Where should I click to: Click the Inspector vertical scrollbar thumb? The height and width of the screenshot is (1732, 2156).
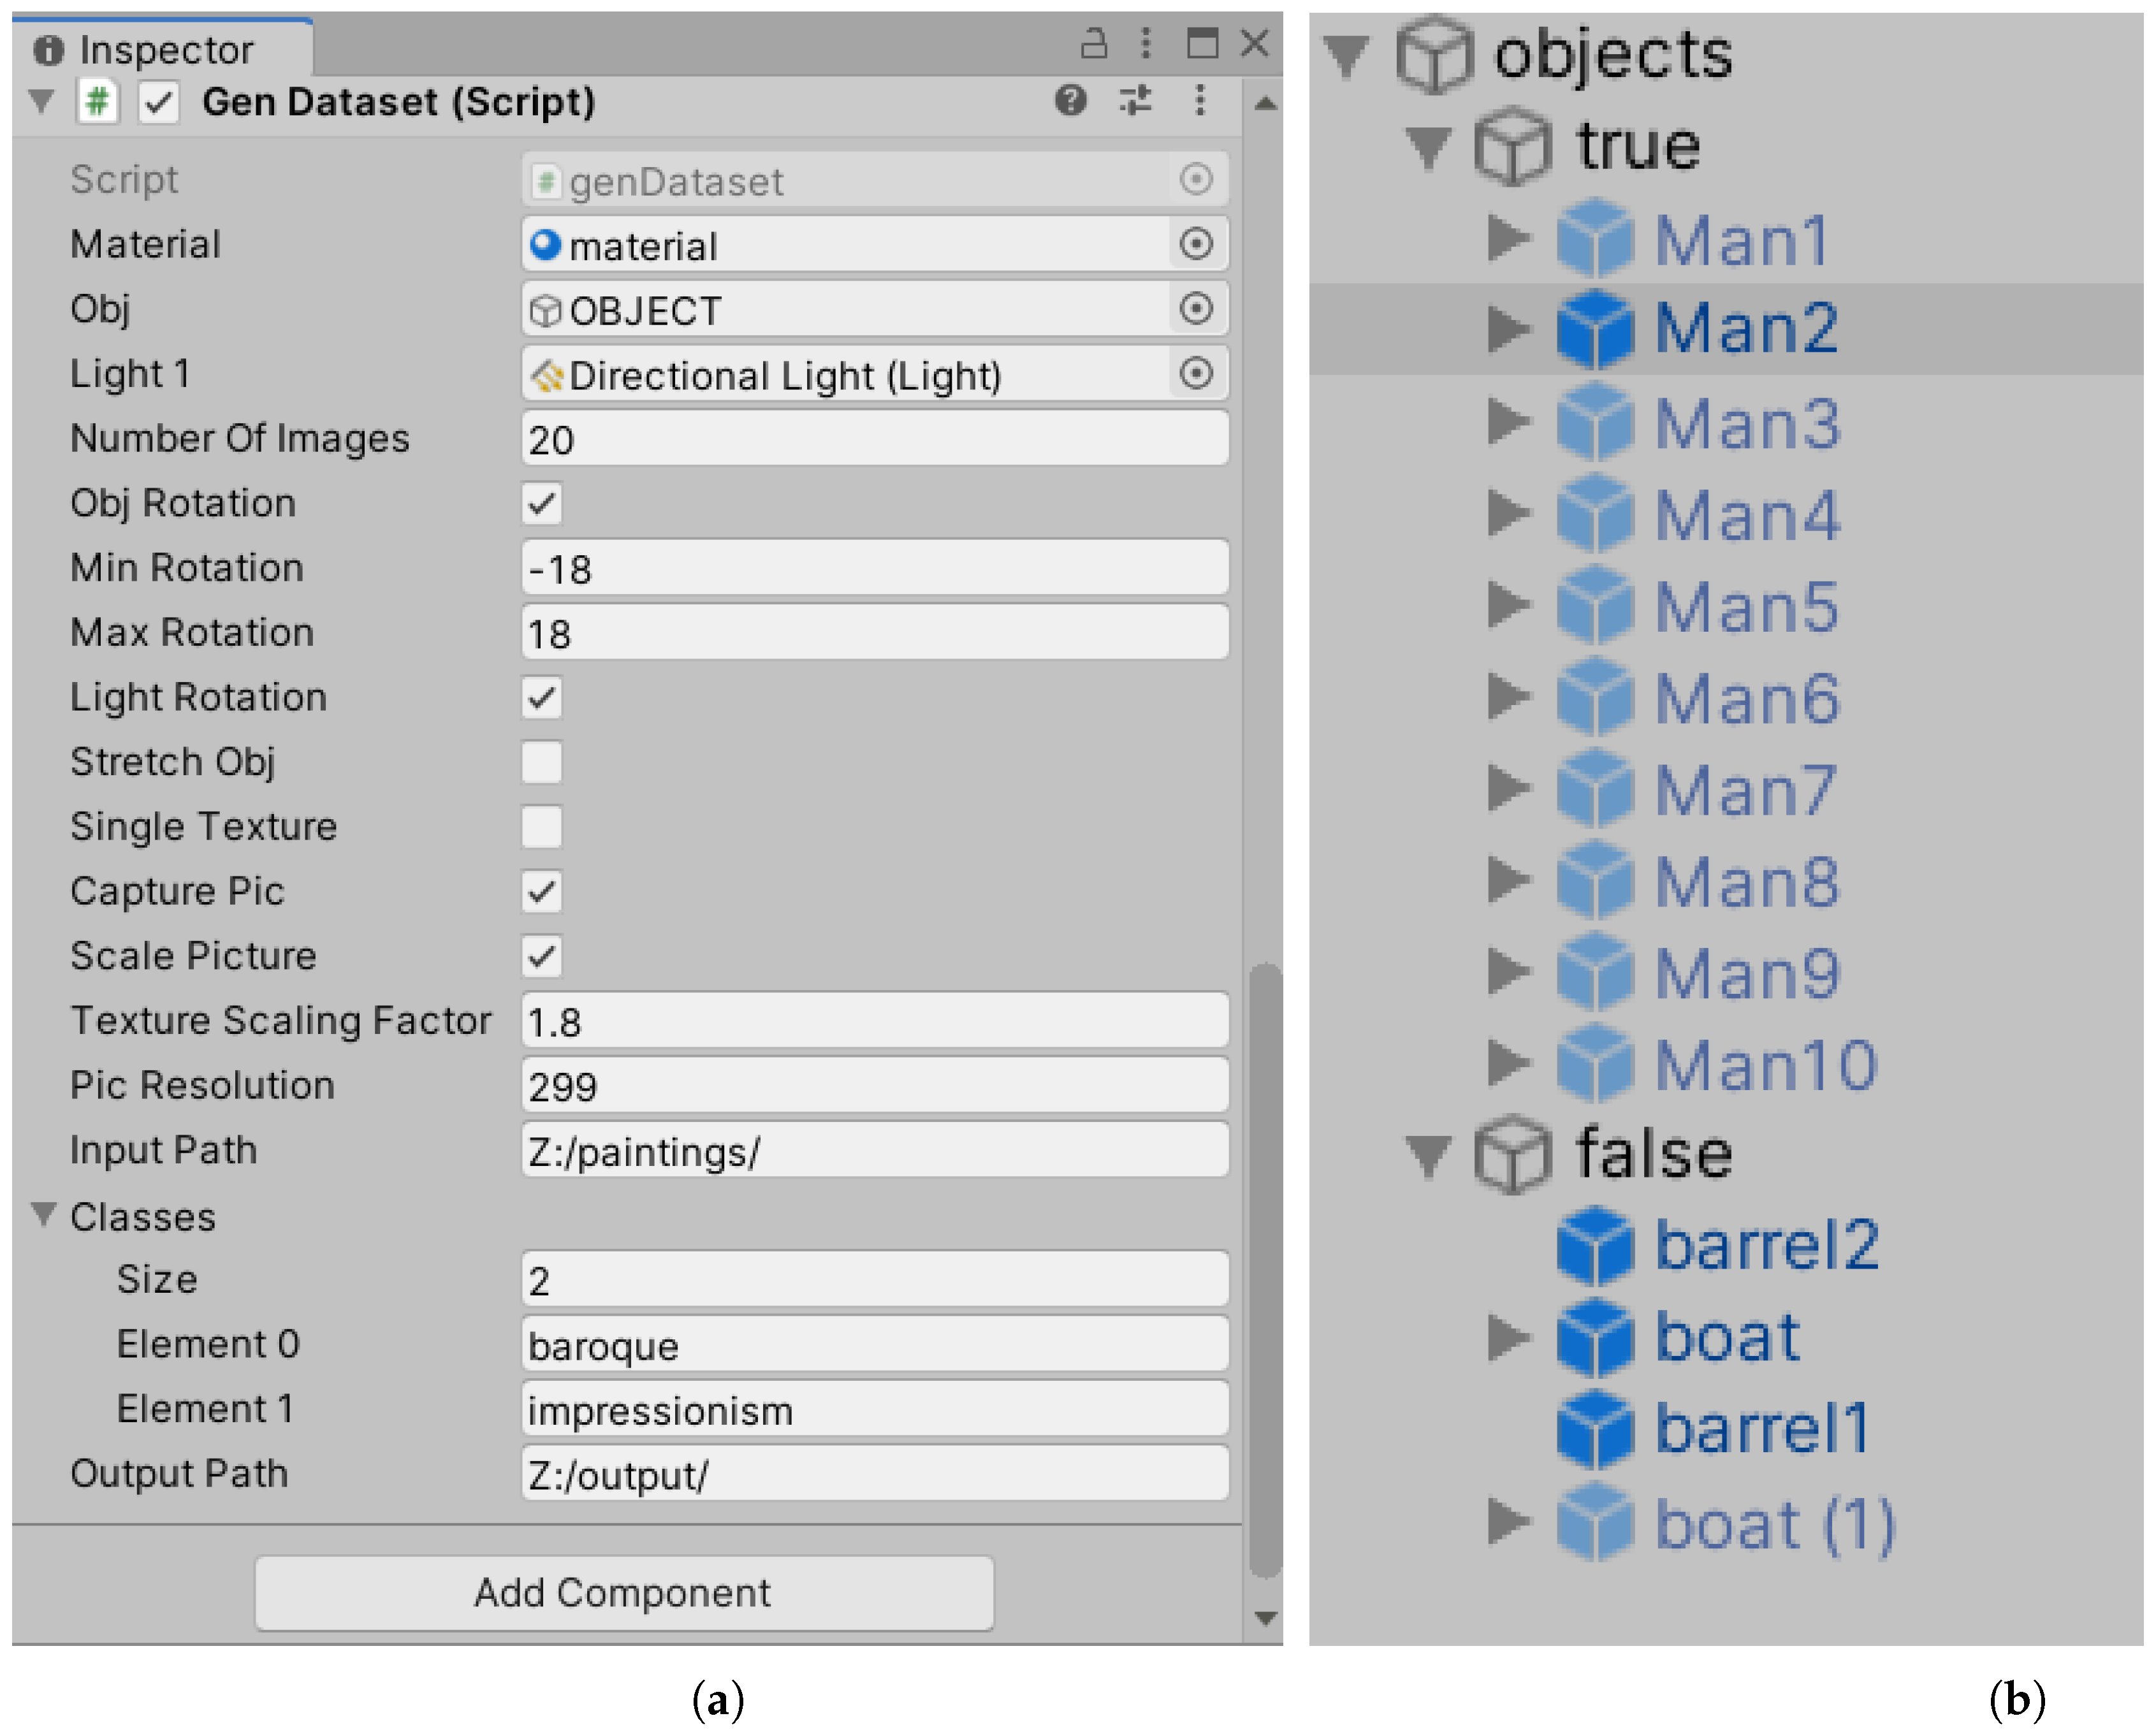point(1265,1270)
